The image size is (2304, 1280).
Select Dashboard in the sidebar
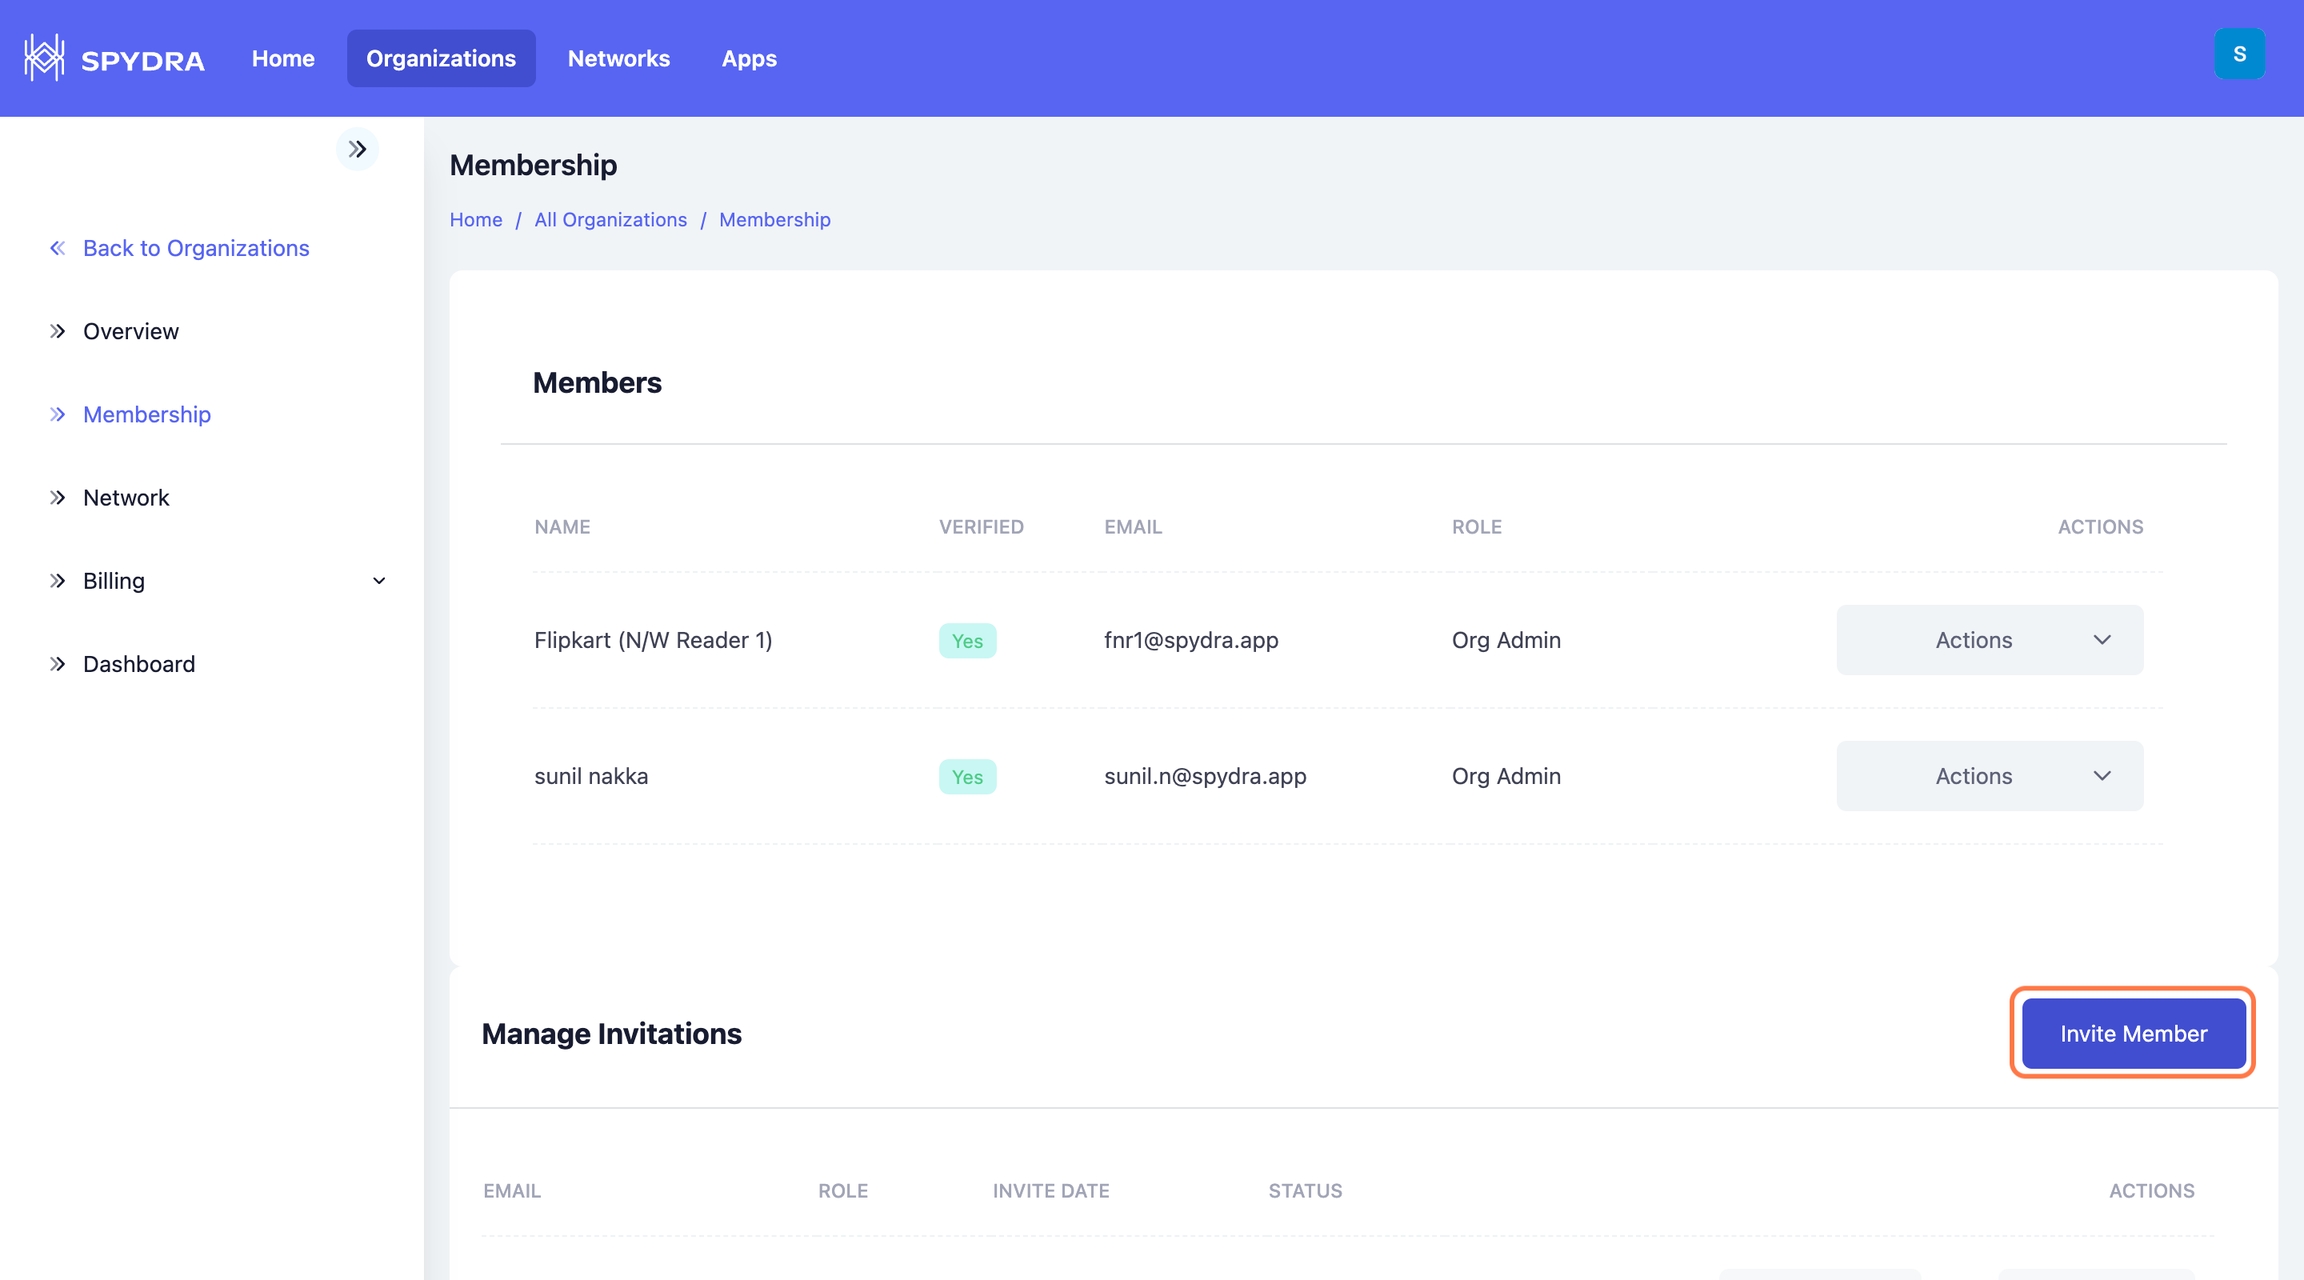(x=139, y=664)
